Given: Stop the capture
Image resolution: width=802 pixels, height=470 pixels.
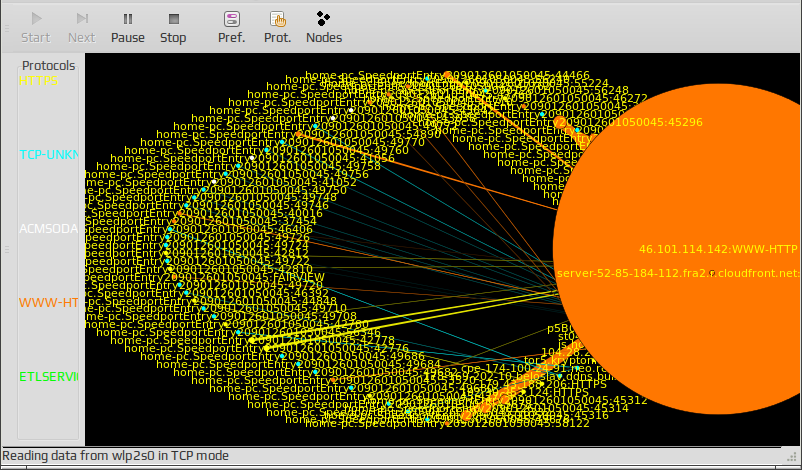Looking at the screenshot, I should 173,28.
